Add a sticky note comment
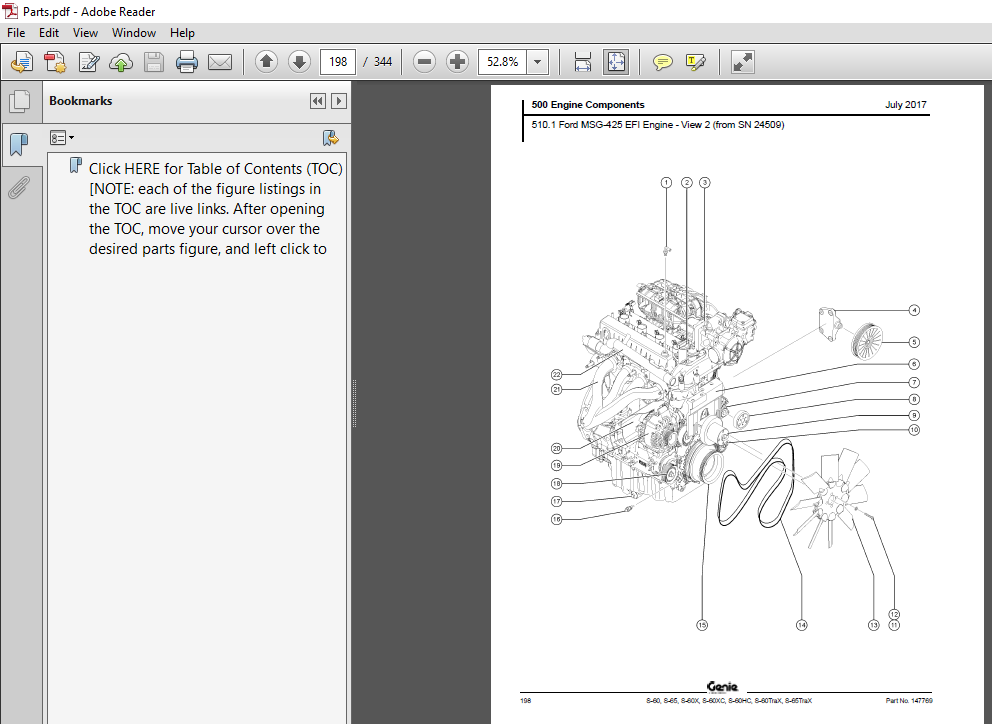 pos(662,62)
